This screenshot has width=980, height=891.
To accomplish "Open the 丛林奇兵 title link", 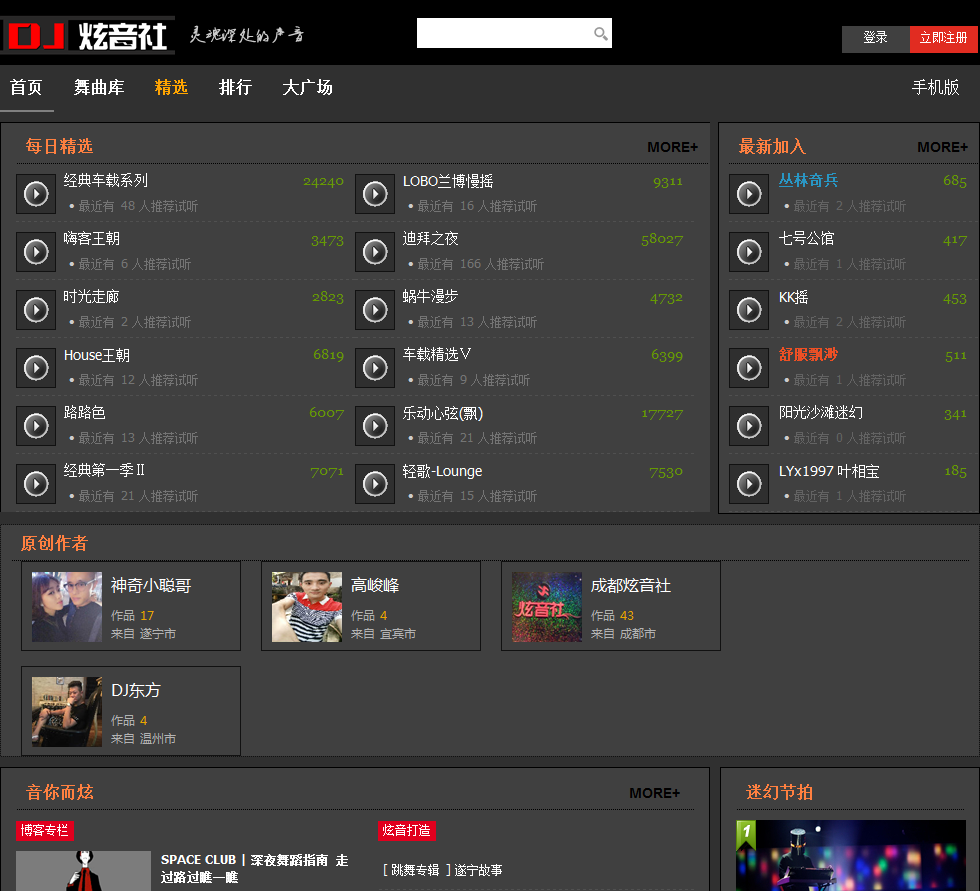I will click(x=808, y=181).
